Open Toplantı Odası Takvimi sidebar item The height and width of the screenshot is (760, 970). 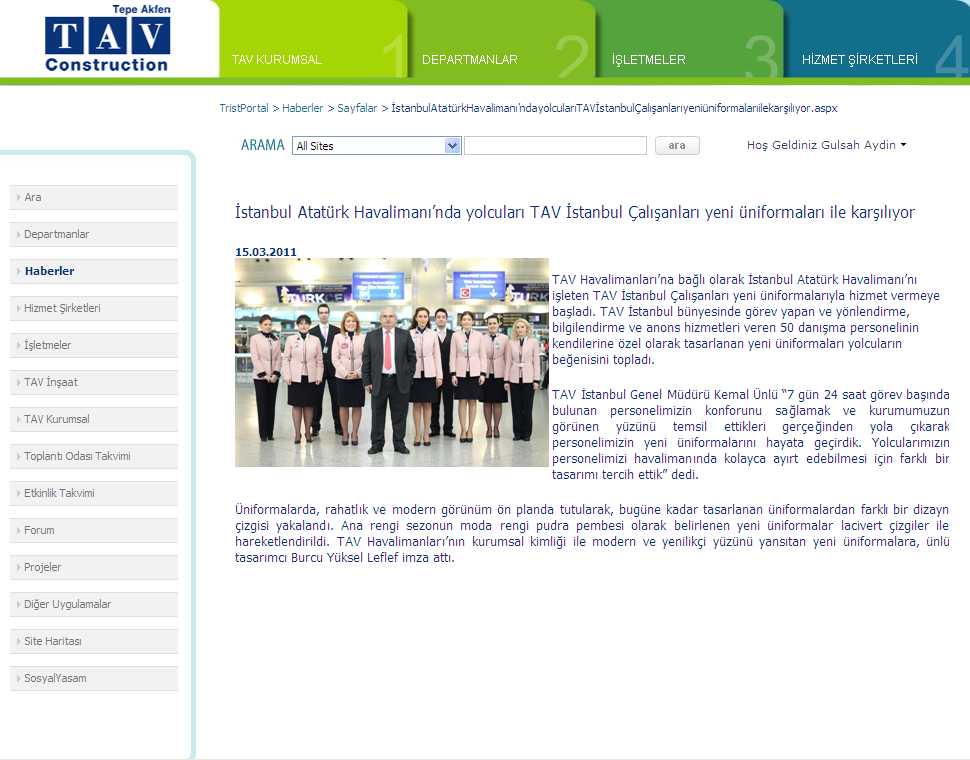pyautogui.click(x=94, y=456)
